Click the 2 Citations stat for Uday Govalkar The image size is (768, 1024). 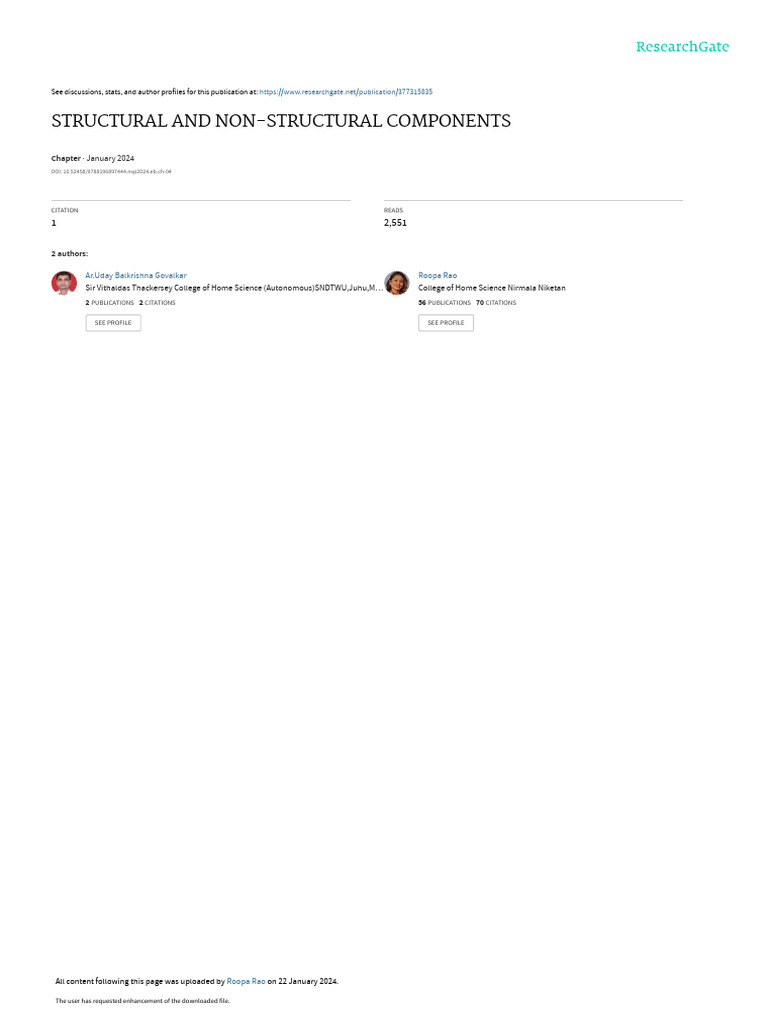pyautogui.click(x=157, y=303)
